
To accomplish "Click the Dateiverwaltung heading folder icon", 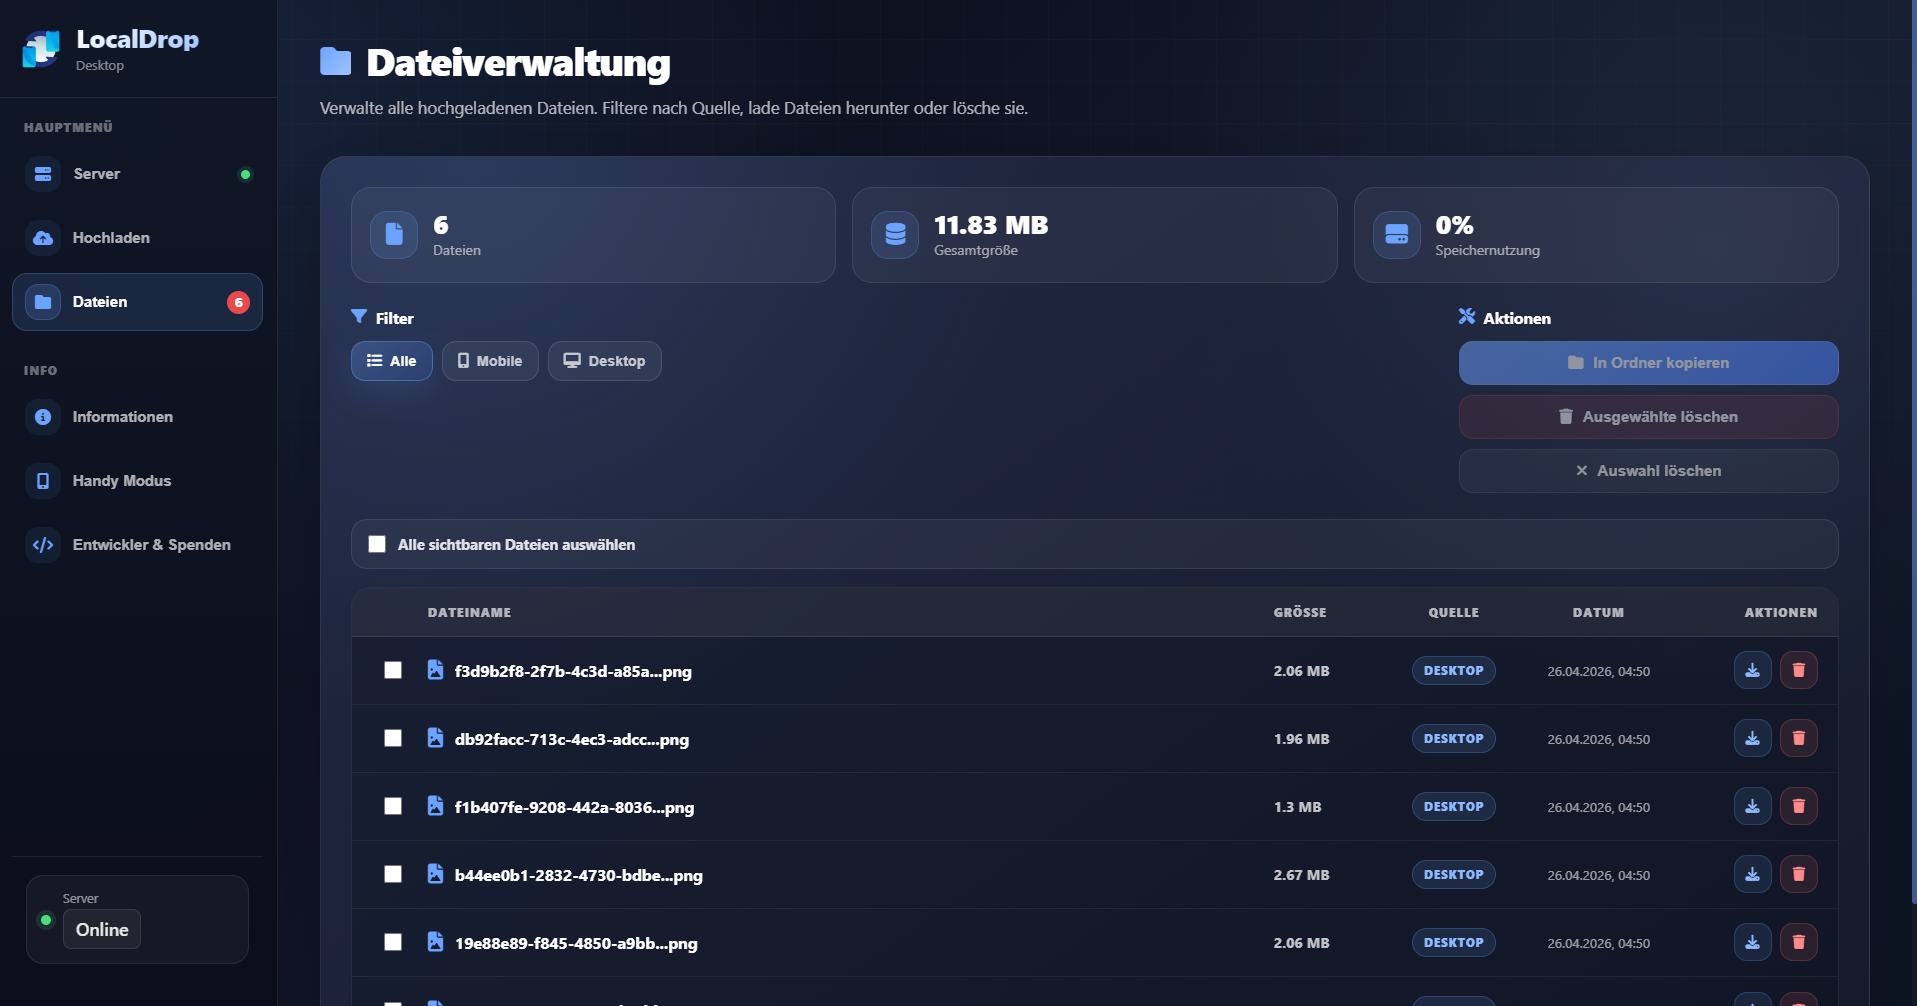I will tap(336, 62).
